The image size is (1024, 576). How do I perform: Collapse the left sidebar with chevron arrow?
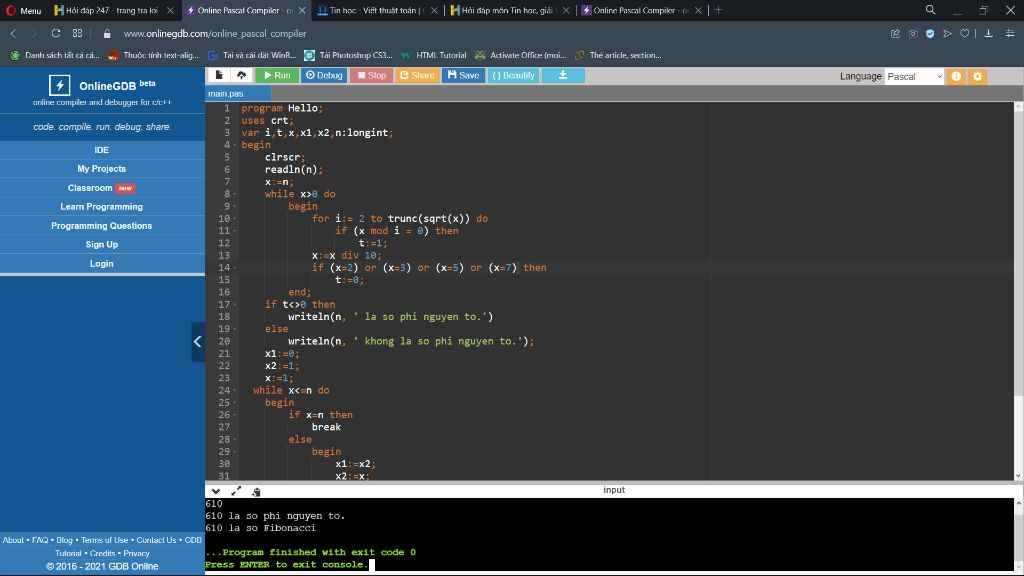pyautogui.click(x=198, y=342)
